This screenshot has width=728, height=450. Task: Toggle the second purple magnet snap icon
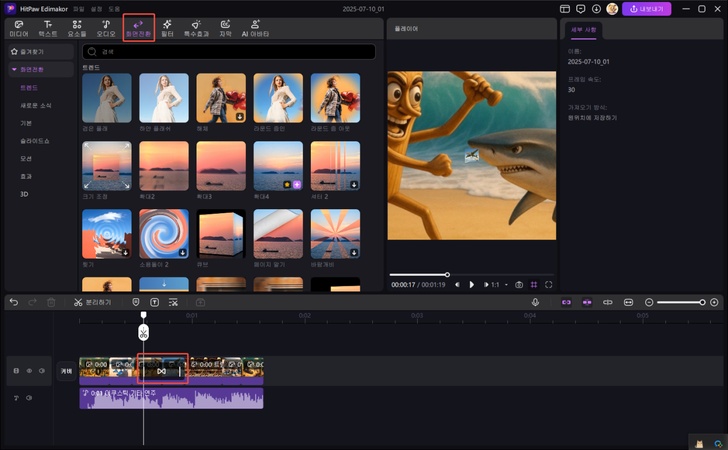tap(587, 302)
